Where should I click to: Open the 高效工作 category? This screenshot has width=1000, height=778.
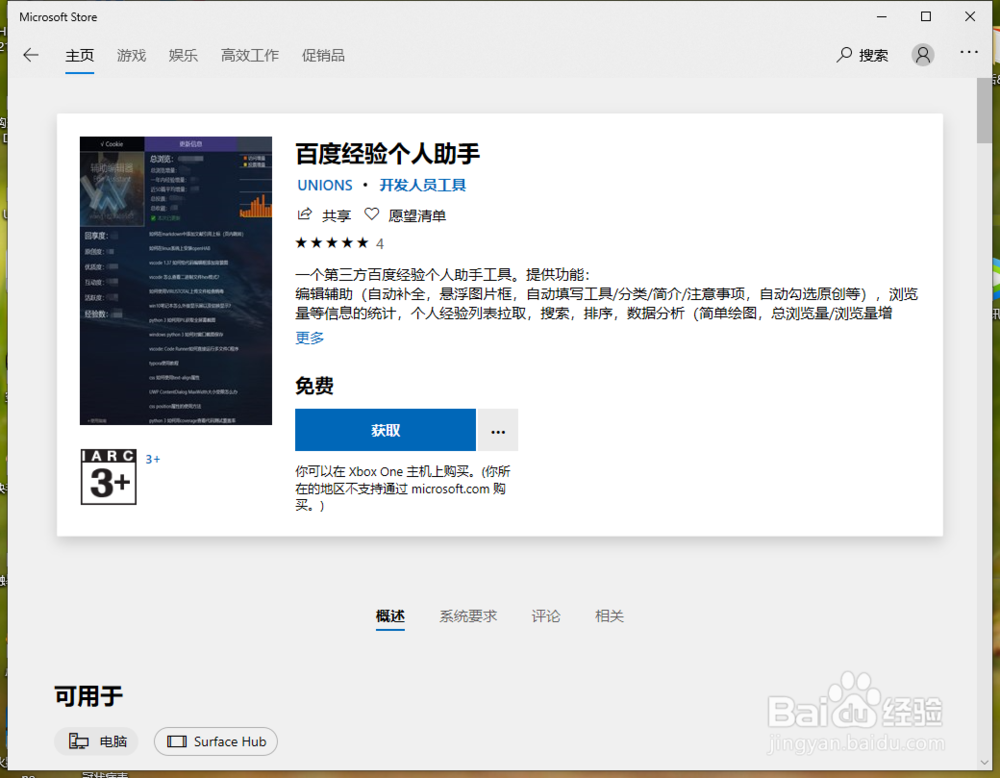point(249,55)
